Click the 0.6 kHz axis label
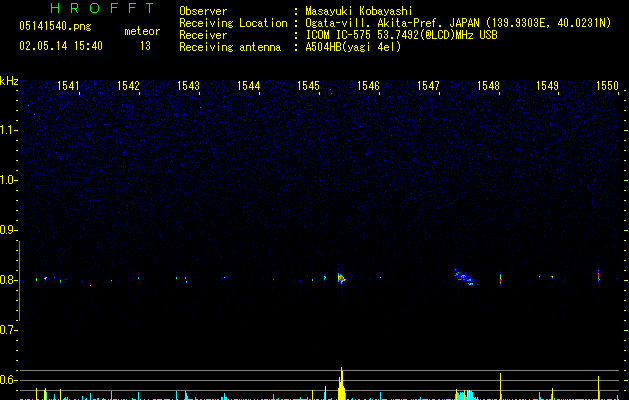Image resolution: width=629 pixels, height=400 pixels. 8,380
